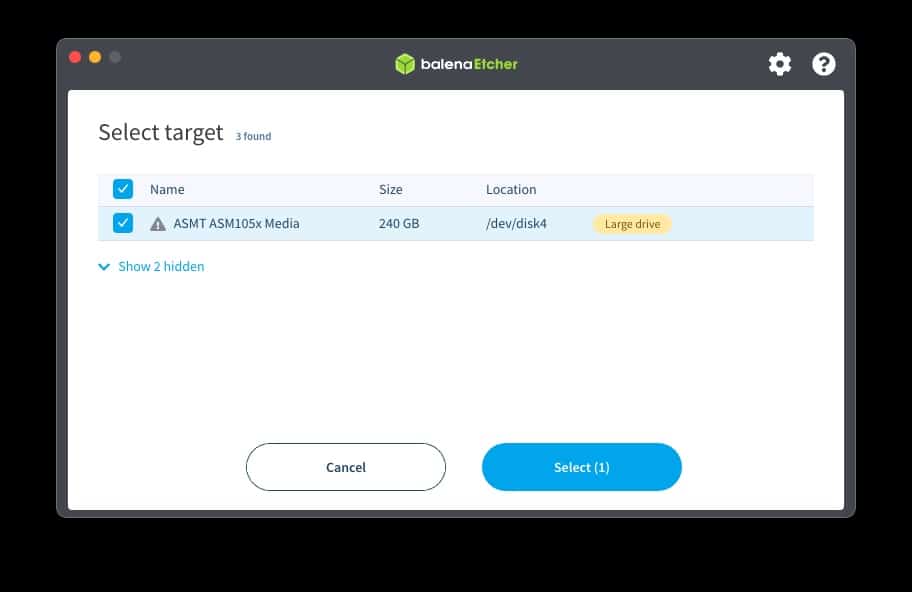Uncheck the ASMT ASM105x Media checkbox
The width and height of the screenshot is (912, 592).
pyautogui.click(x=123, y=223)
